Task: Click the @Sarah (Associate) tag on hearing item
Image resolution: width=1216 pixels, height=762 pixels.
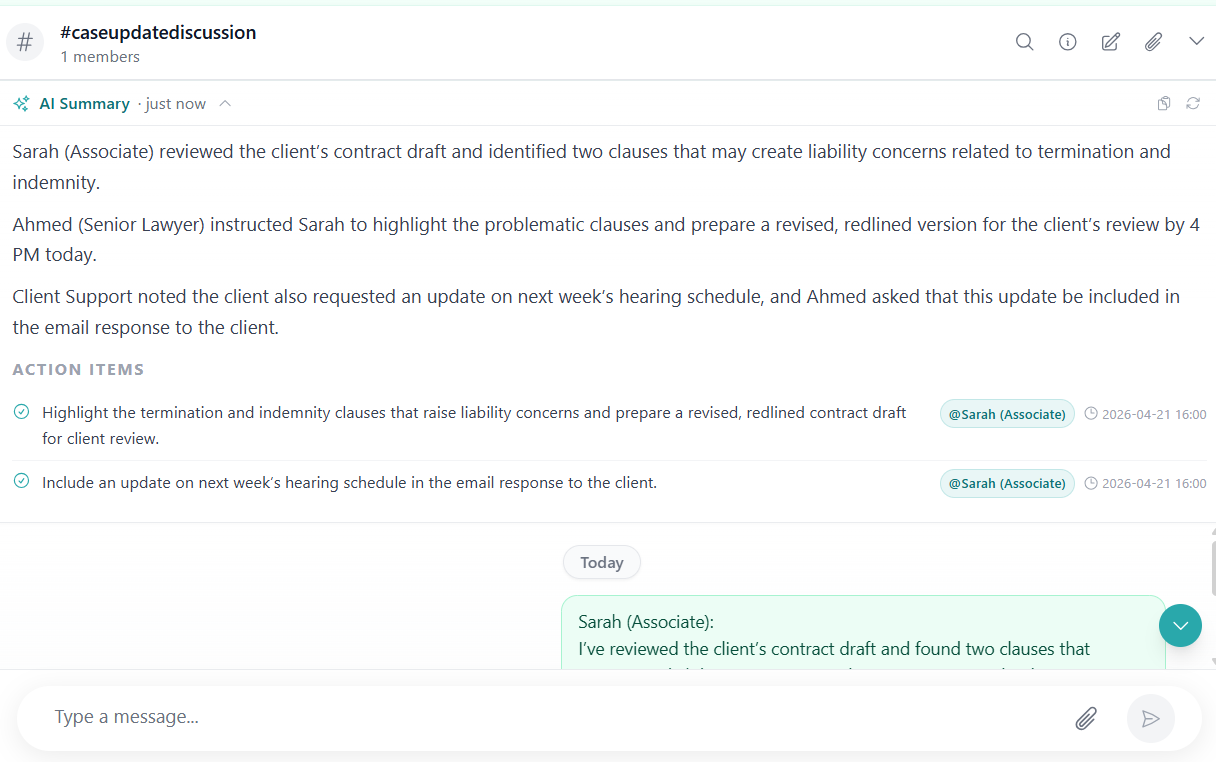Action: [x=1007, y=484]
